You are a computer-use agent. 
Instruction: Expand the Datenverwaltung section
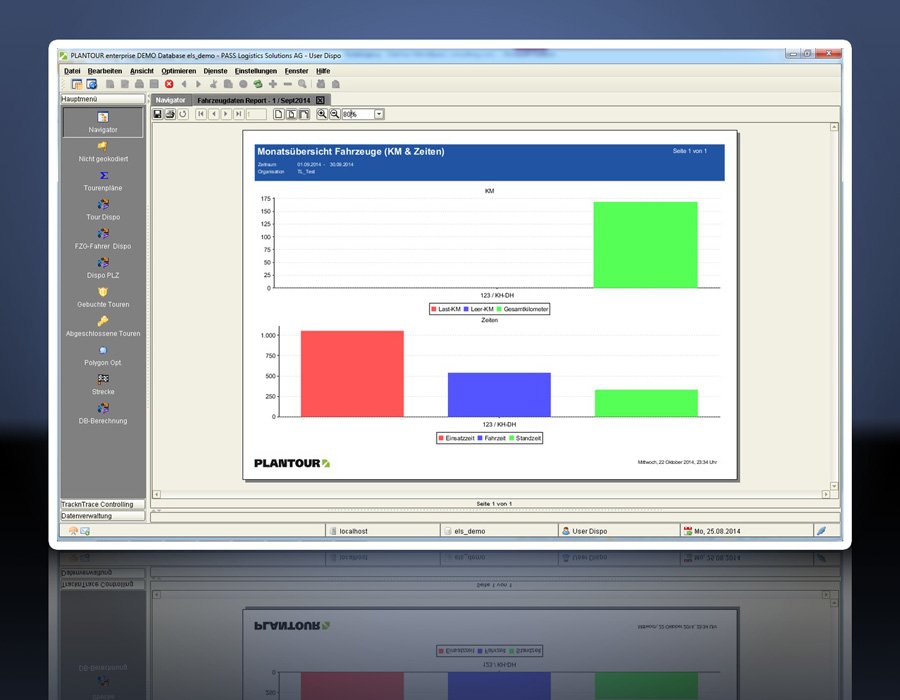(103, 516)
